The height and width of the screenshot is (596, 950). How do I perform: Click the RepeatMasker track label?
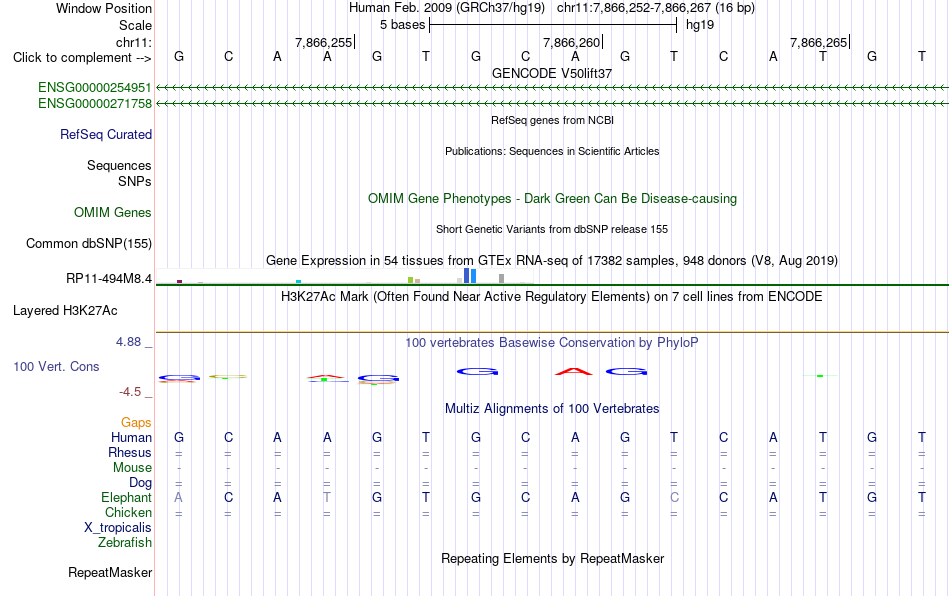(110, 572)
